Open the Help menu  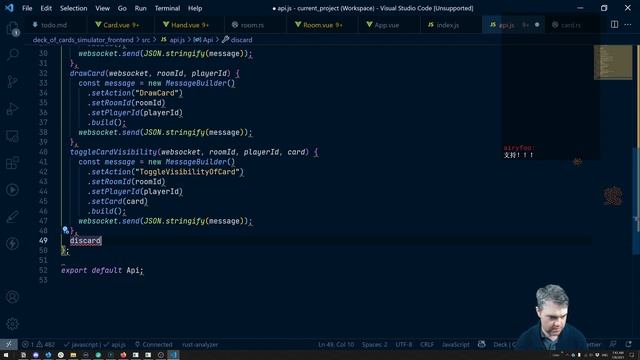click(195, 8)
